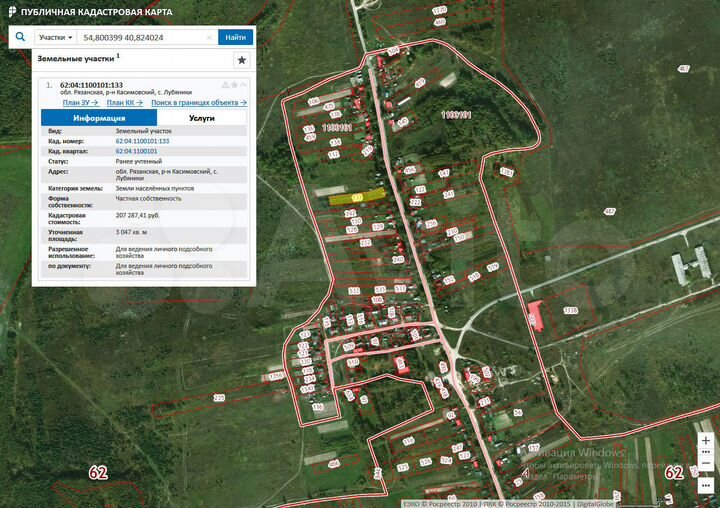Open cadastral quarter link 62:04:1100101
This screenshot has height=508, width=720.
[x=136, y=151]
